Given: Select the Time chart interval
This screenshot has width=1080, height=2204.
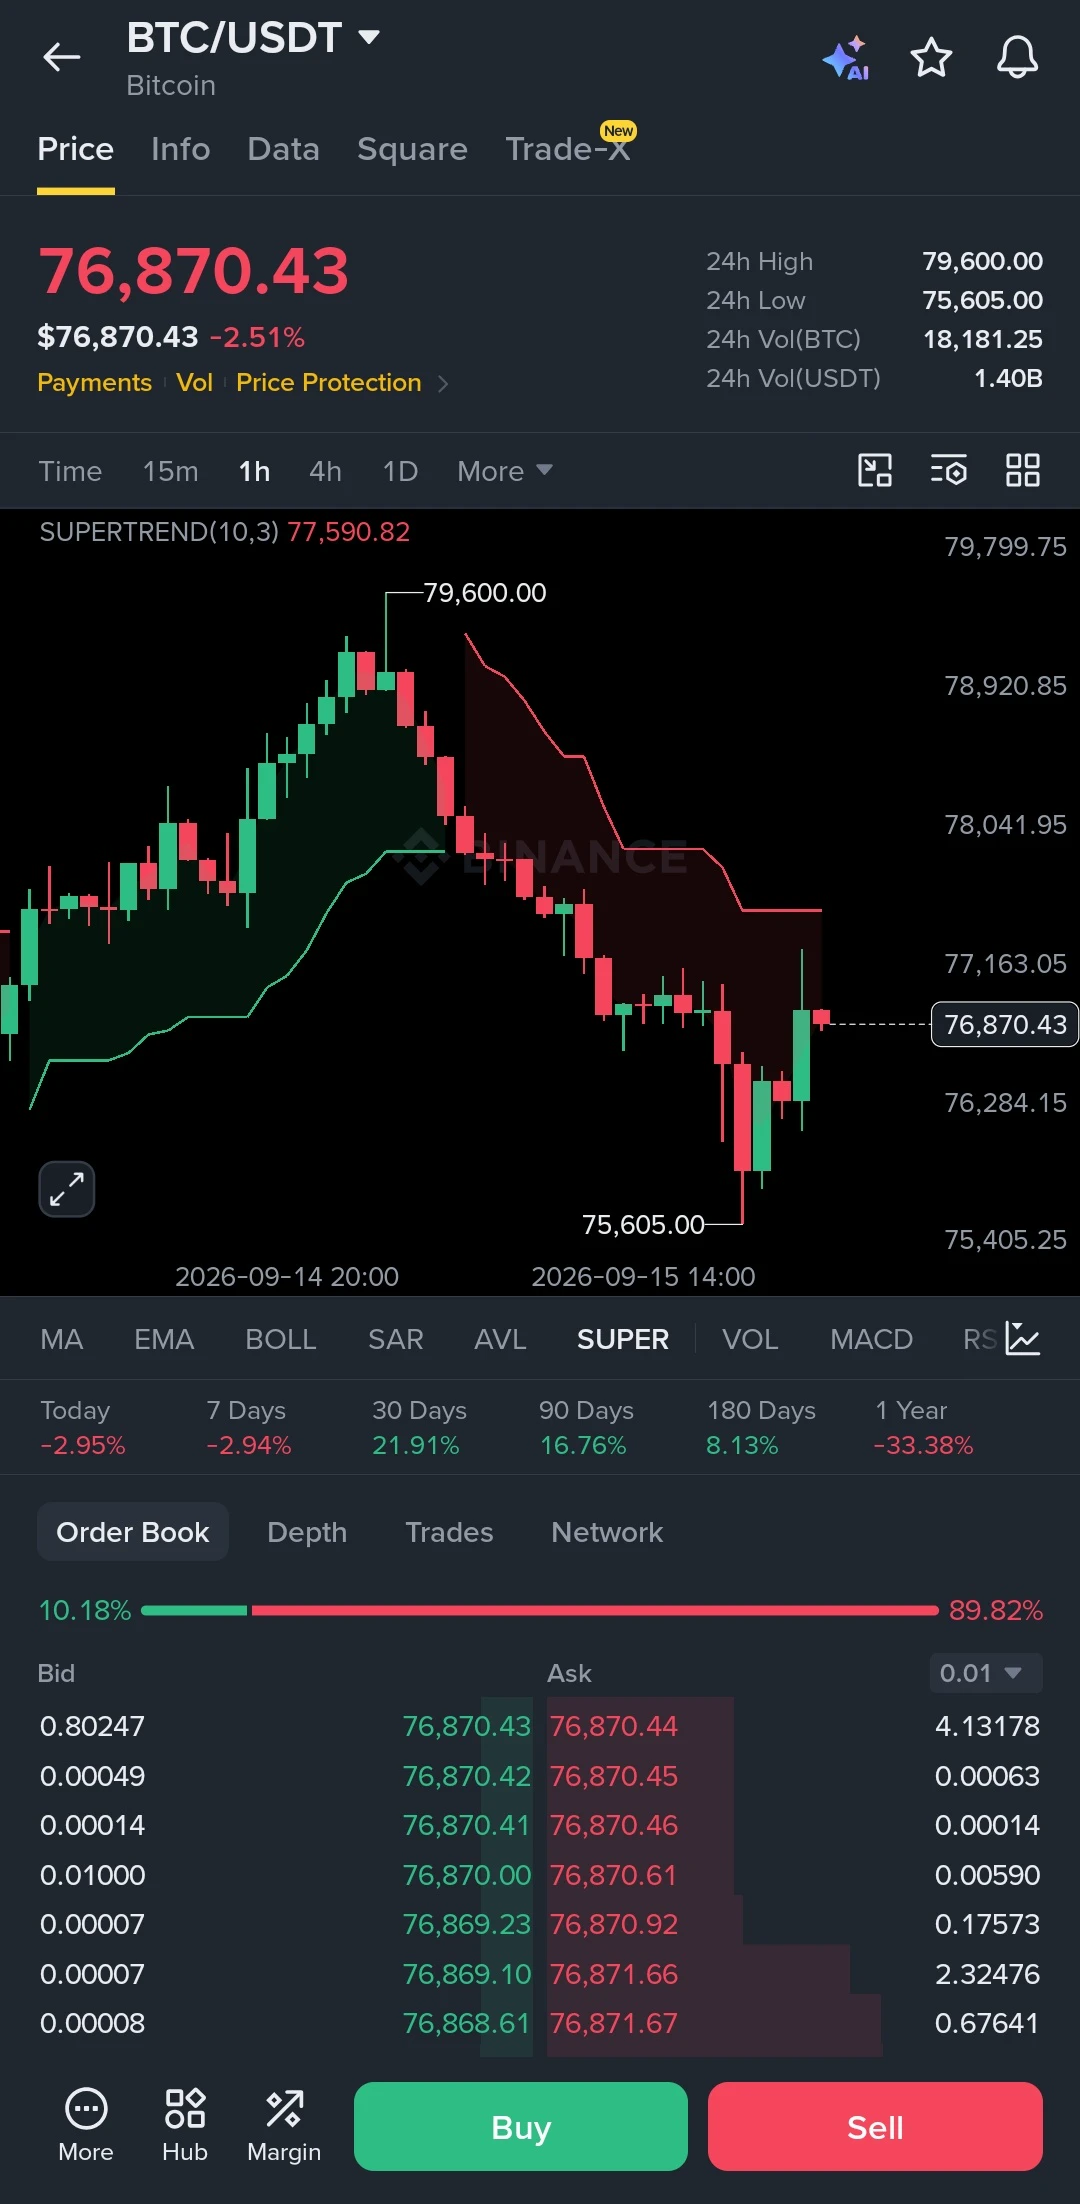Looking at the screenshot, I should 70,471.
